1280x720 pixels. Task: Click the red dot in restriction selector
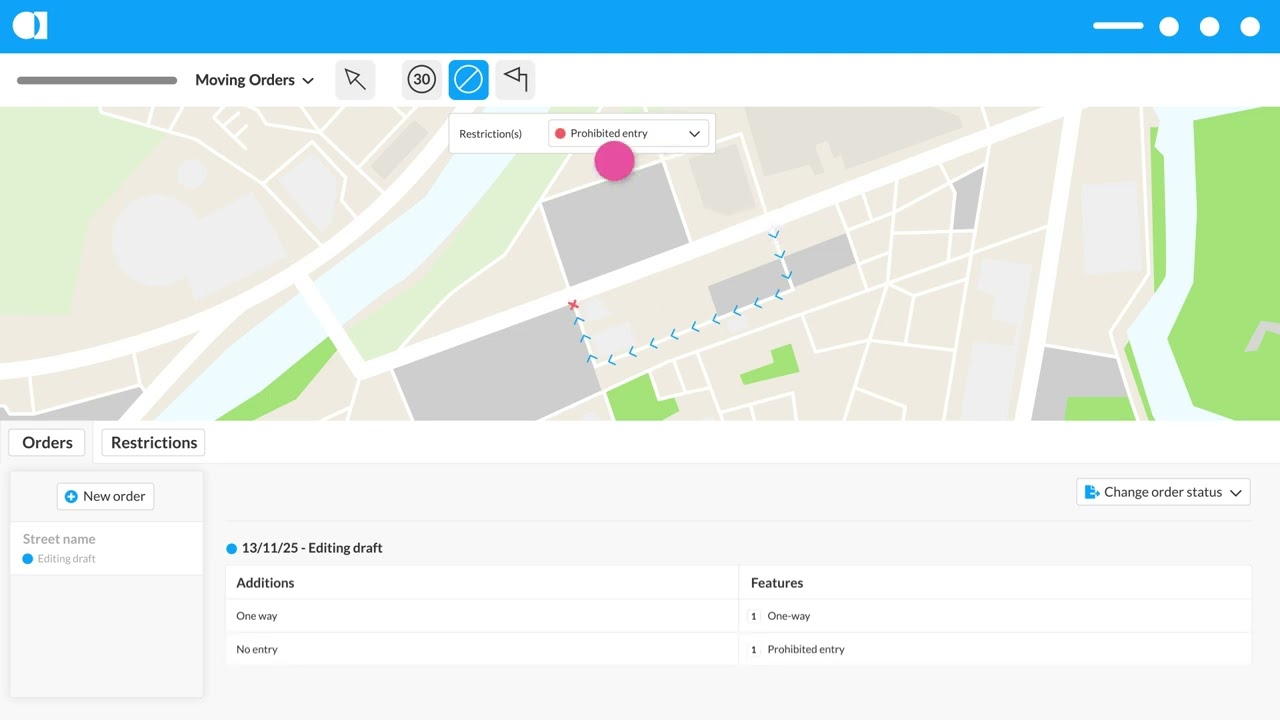point(560,133)
